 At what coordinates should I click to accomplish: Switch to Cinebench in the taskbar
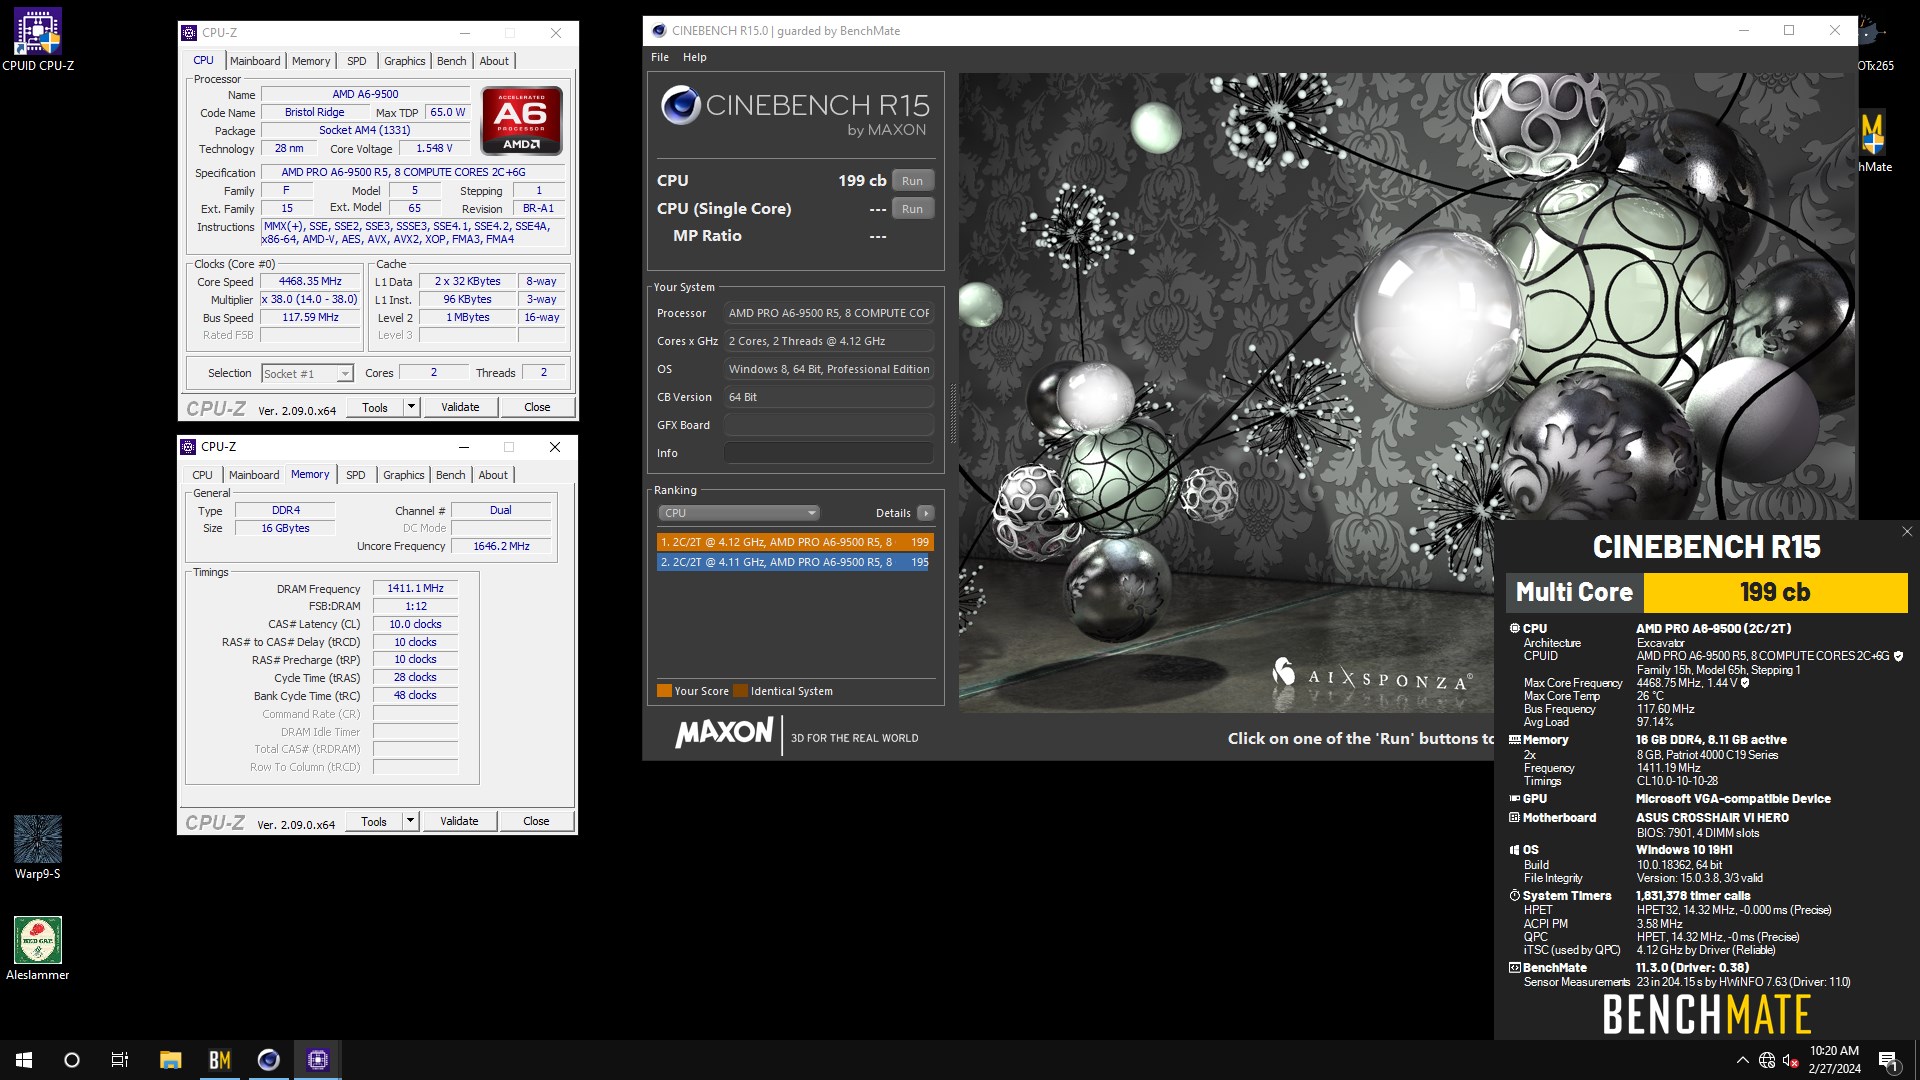click(269, 1060)
